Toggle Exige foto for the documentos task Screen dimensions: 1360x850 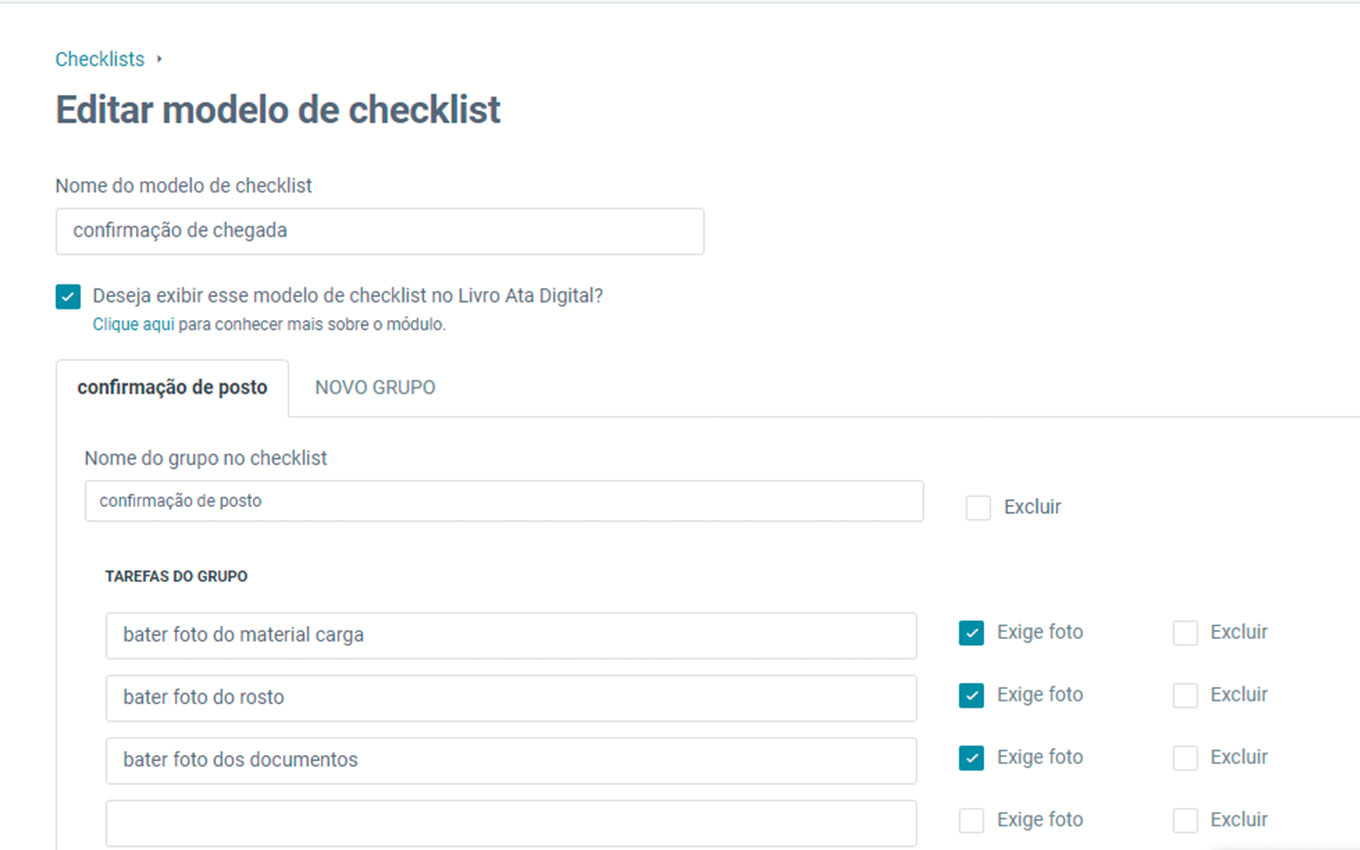(971, 758)
